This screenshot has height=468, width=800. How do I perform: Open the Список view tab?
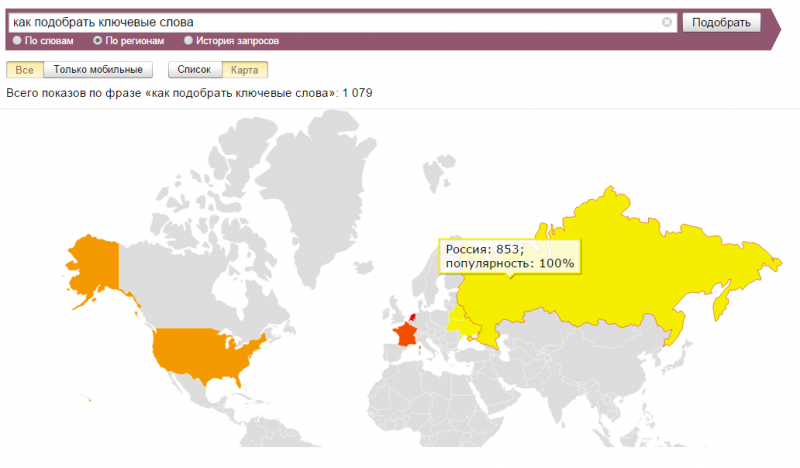194,70
